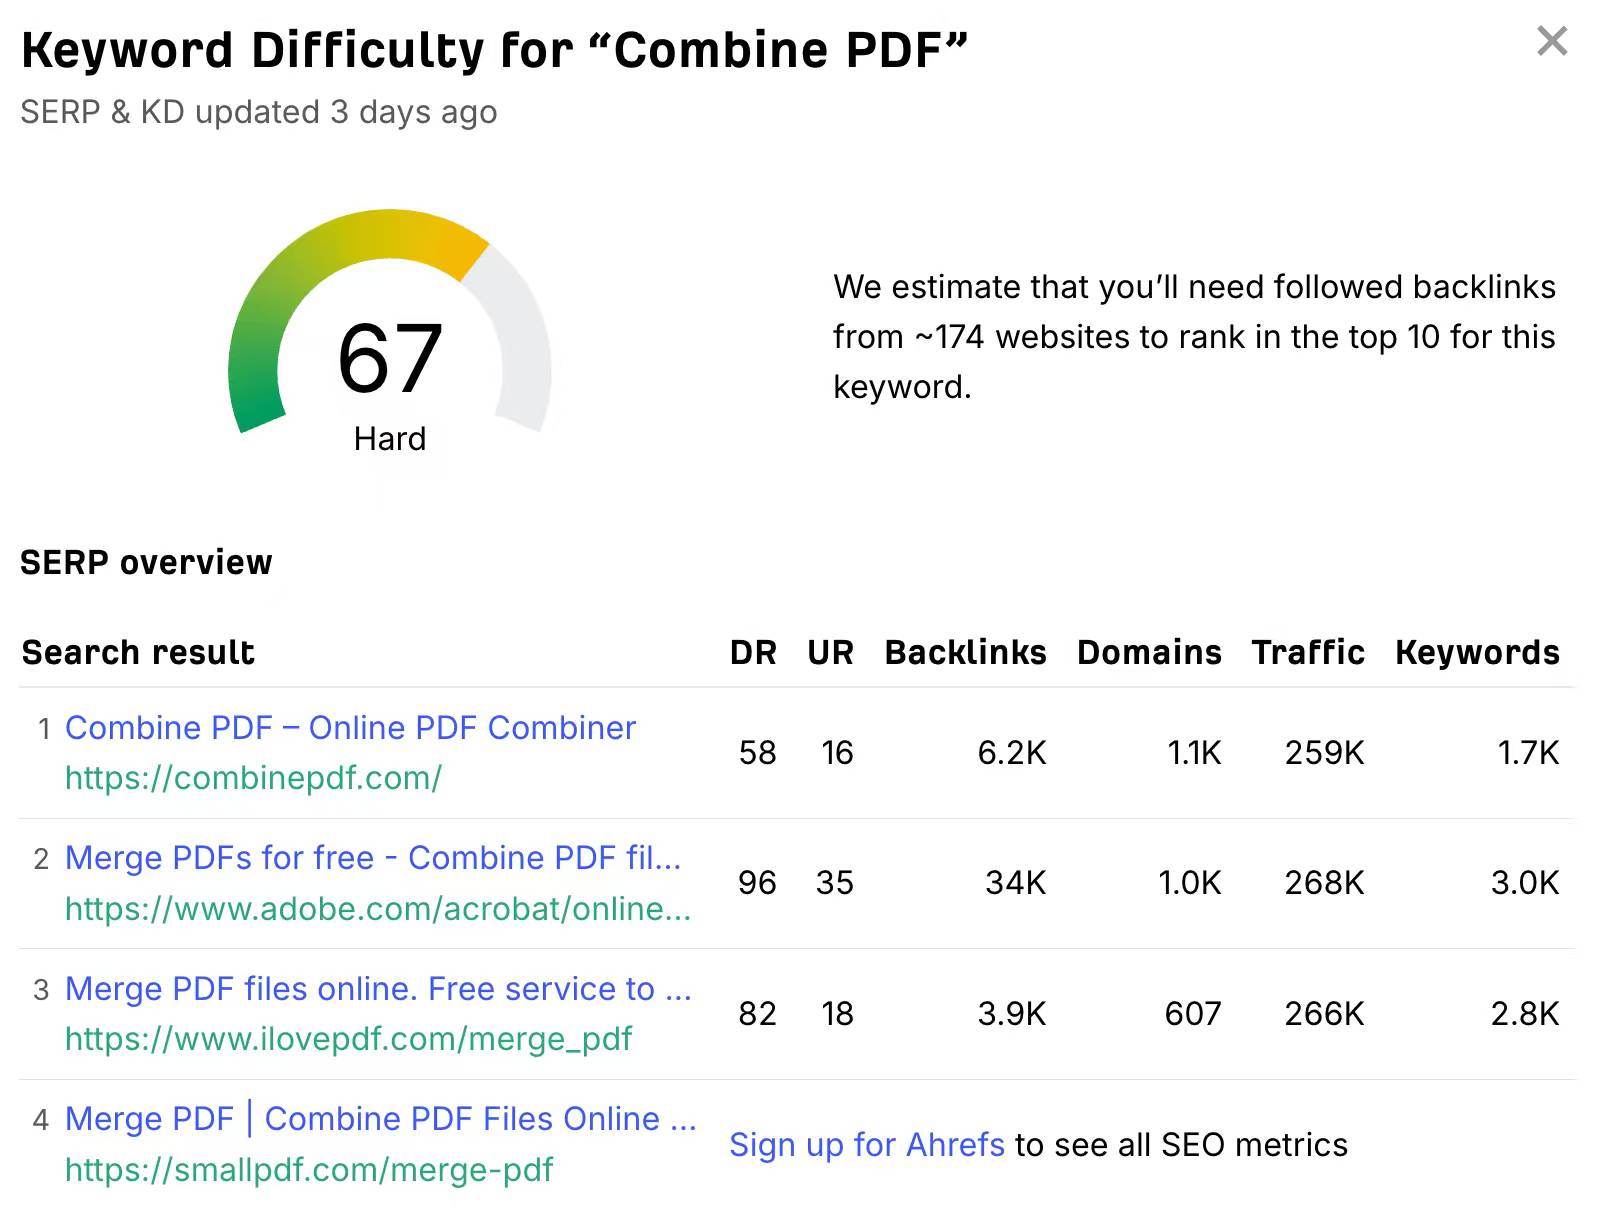Click the Traffic column header
Image resolution: width=1612 pixels, height=1210 pixels.
point(1308,653)
